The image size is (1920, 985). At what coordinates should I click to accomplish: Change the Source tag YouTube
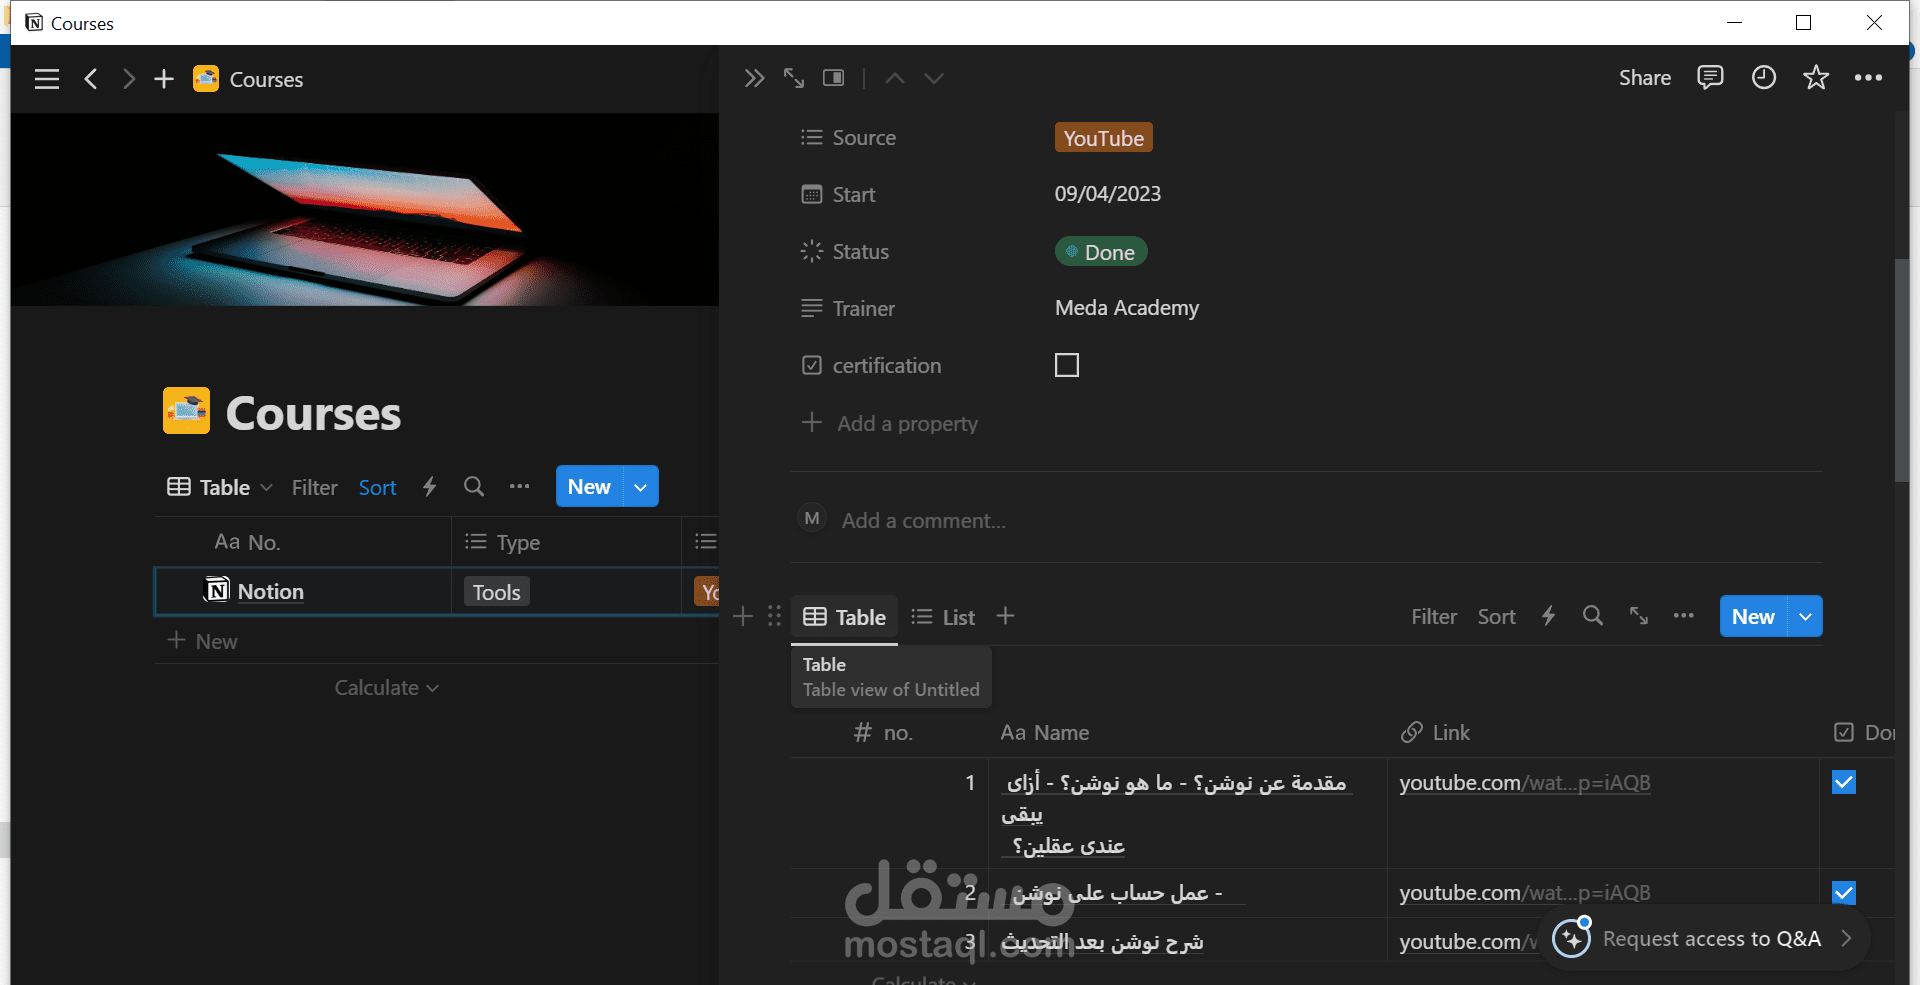[1104, 138]
